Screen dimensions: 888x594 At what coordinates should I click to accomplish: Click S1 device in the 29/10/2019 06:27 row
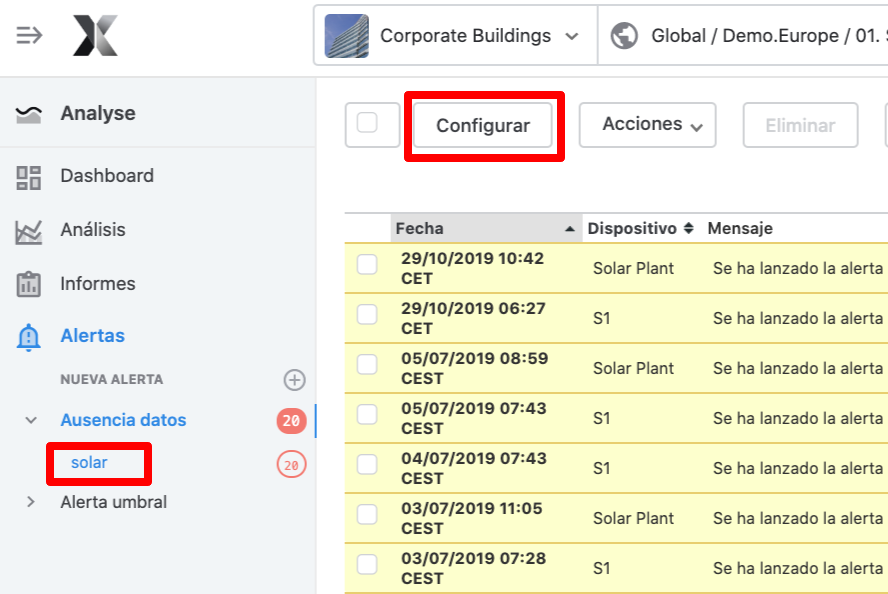pos(601,318)
